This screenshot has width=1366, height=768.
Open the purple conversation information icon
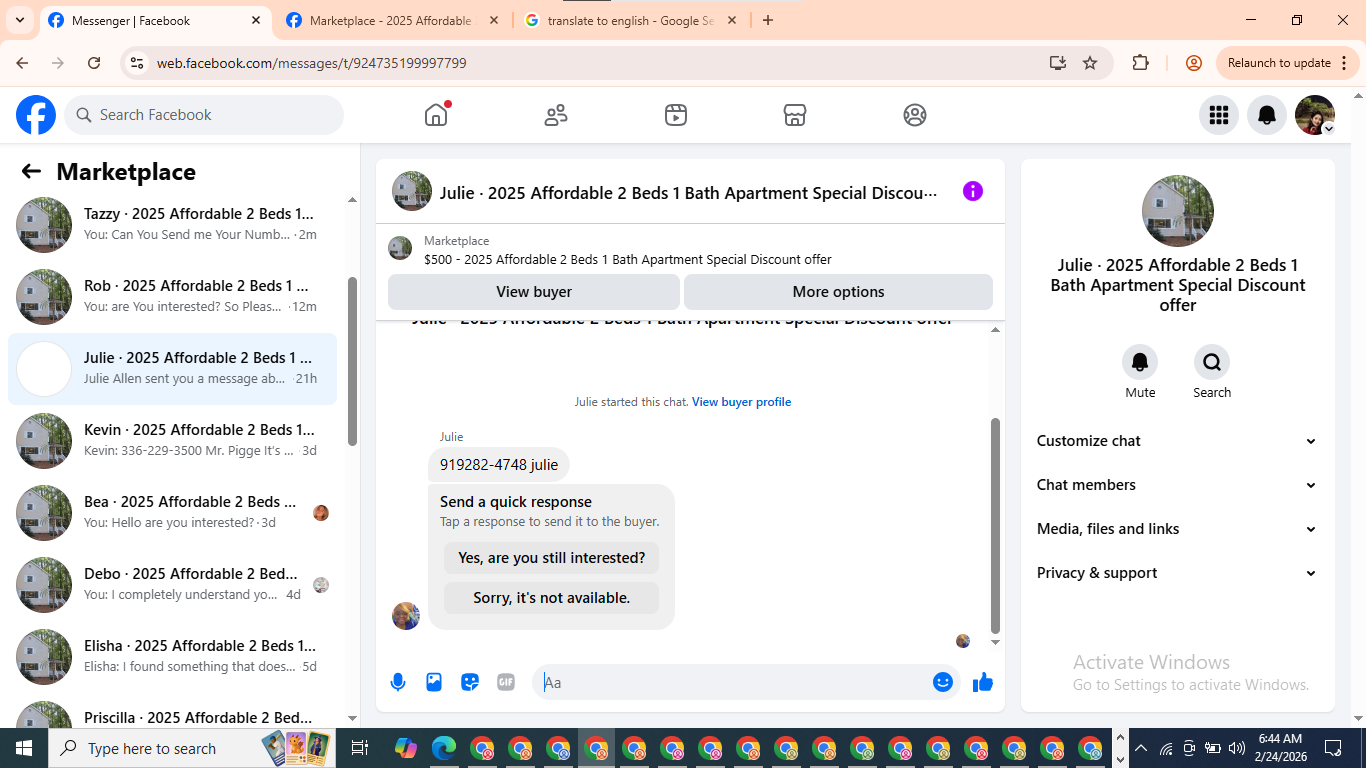click(973, 191)
